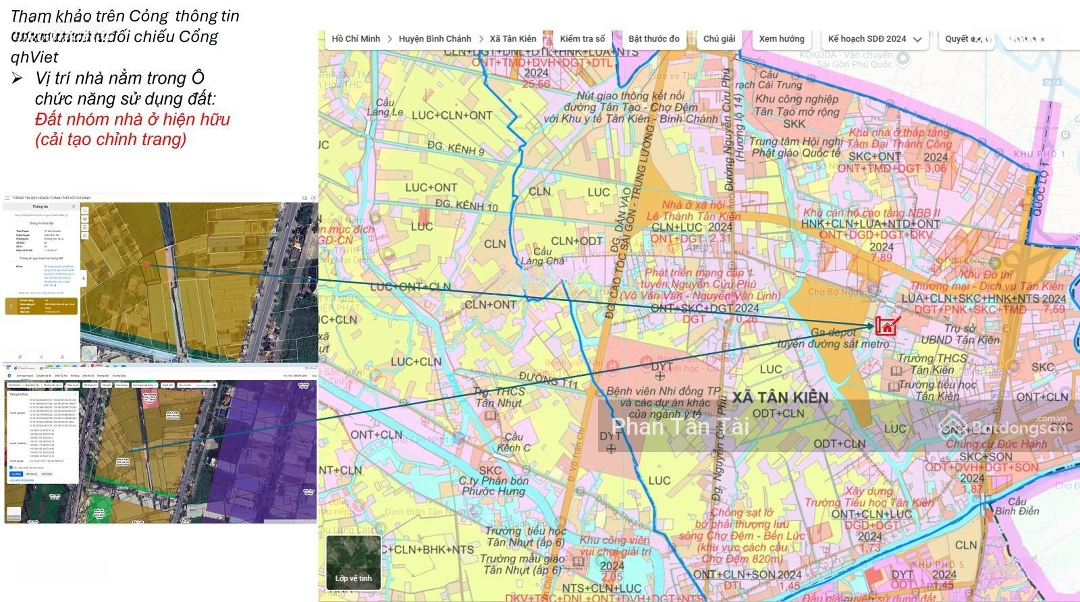Screen dimensions: 1080x602
Task: Open the Quyết định dropdown
Action: click(965, 39)
